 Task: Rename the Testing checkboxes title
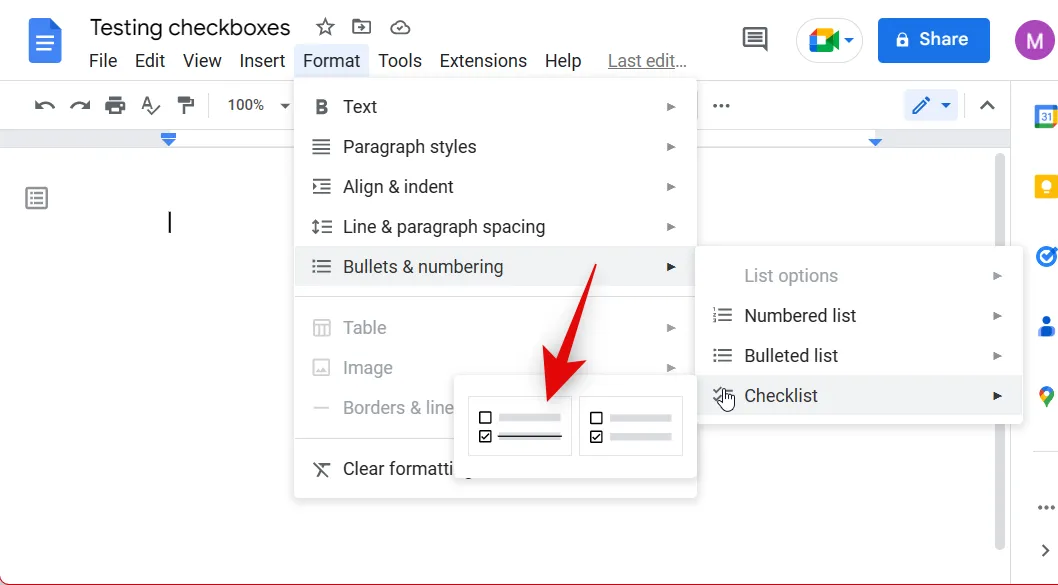[x=190, y=28]
